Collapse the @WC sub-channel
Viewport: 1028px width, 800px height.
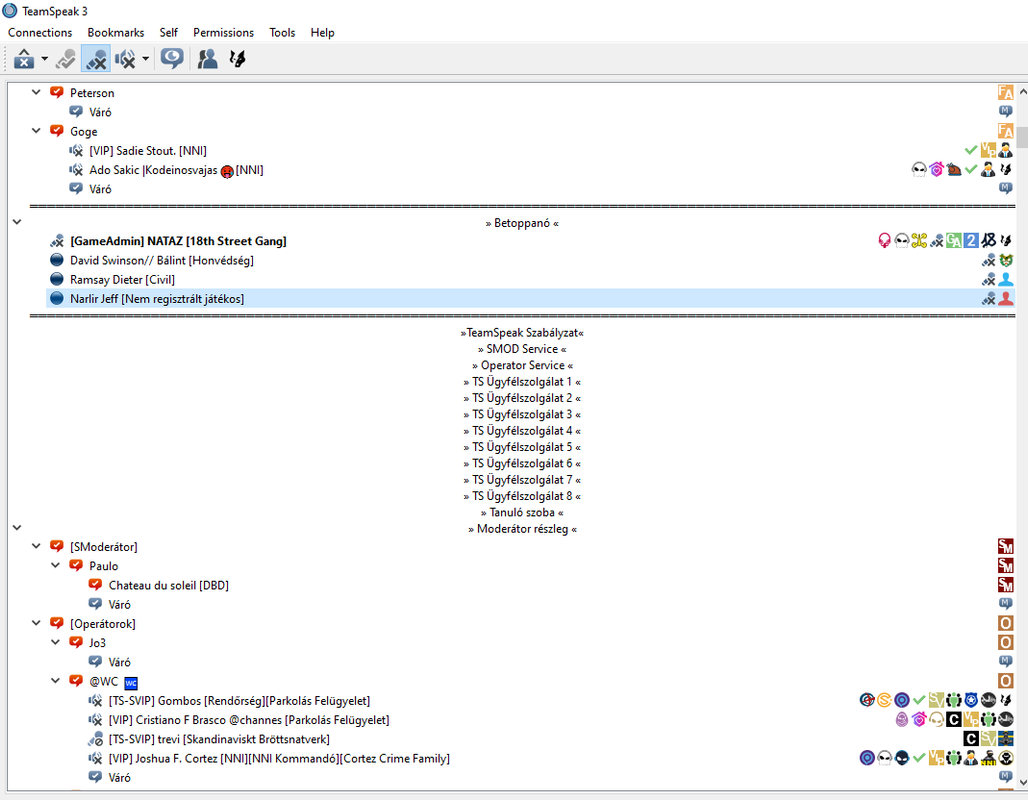click(x=56, y=681)
